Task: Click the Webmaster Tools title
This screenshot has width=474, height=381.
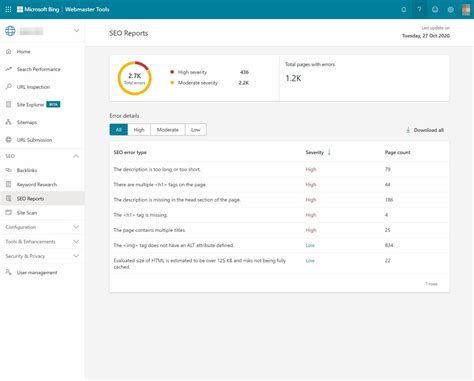Action: [87, 9]
